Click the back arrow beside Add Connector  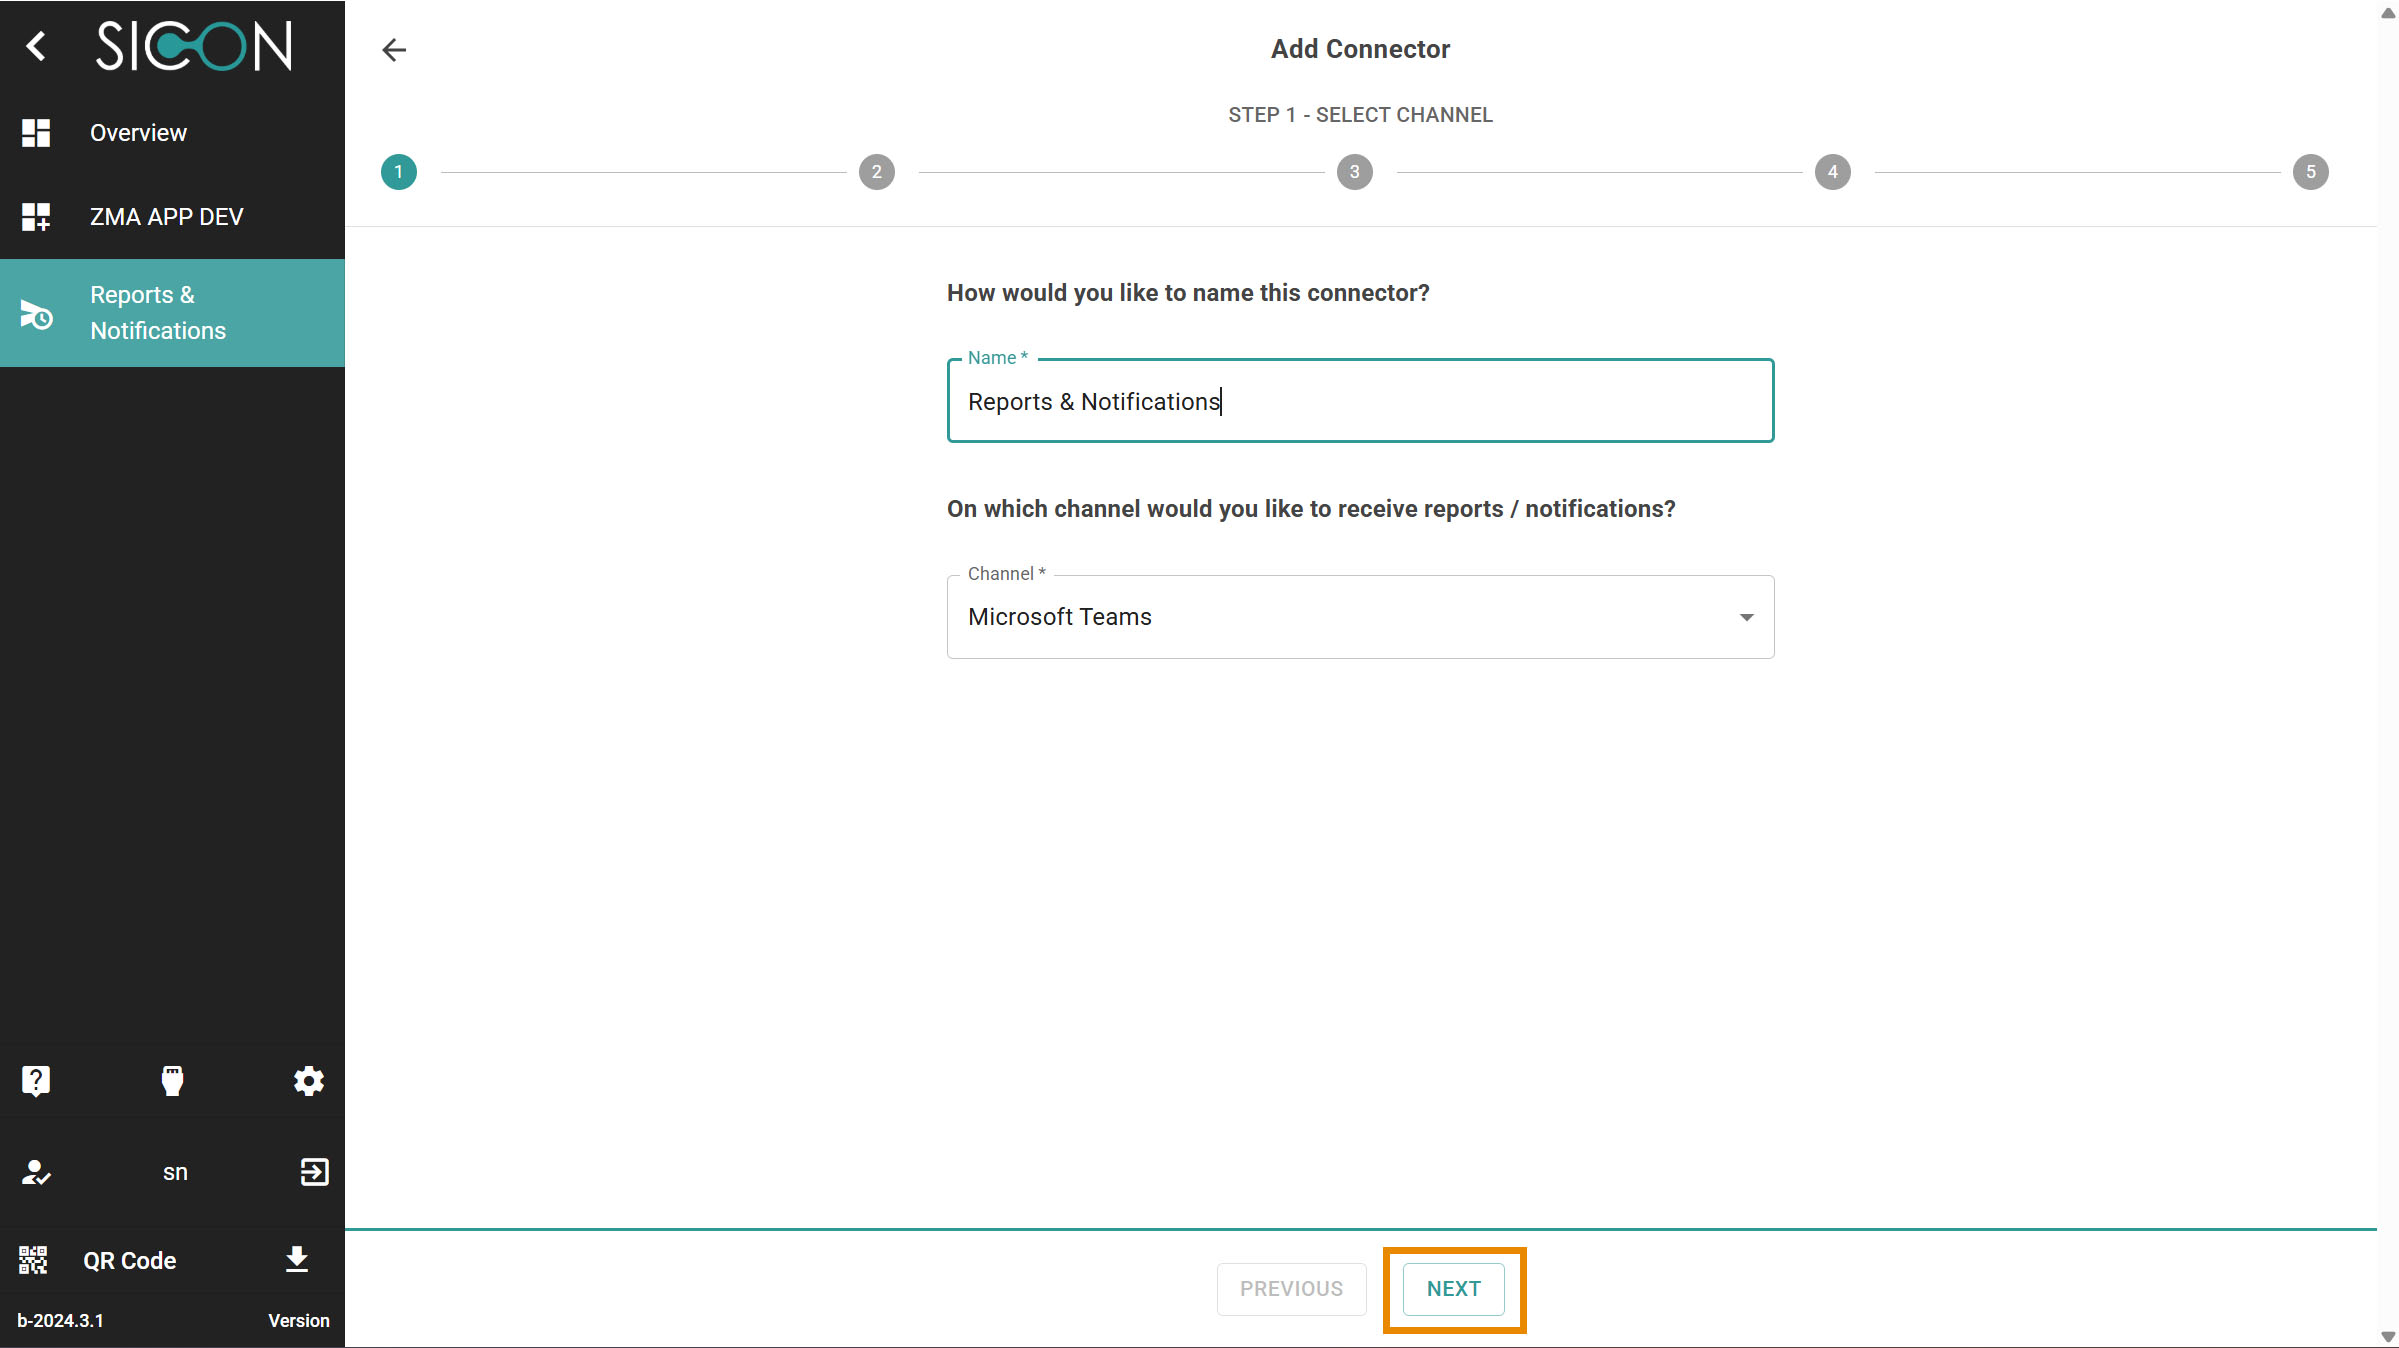click(394, 50)
